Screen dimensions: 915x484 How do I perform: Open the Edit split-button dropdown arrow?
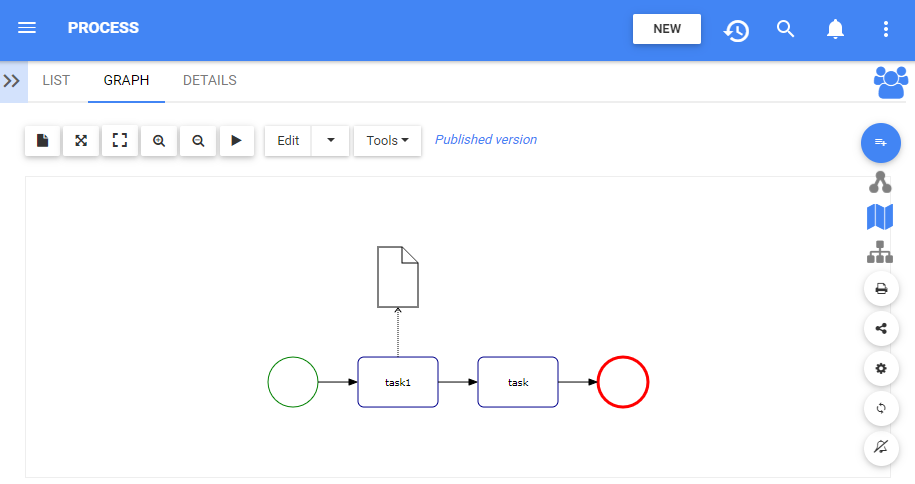(331, 141)
